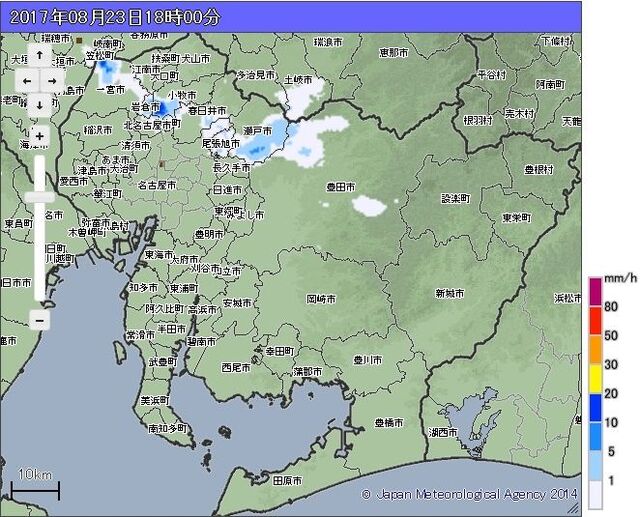Click the 瑞浪市 label on the map
640x517 pixels.
[328, 42]
